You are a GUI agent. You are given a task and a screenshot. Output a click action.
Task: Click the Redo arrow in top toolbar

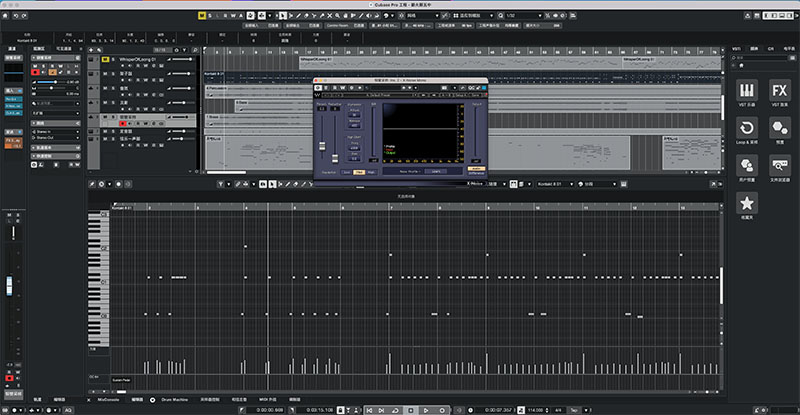(24, 16)
